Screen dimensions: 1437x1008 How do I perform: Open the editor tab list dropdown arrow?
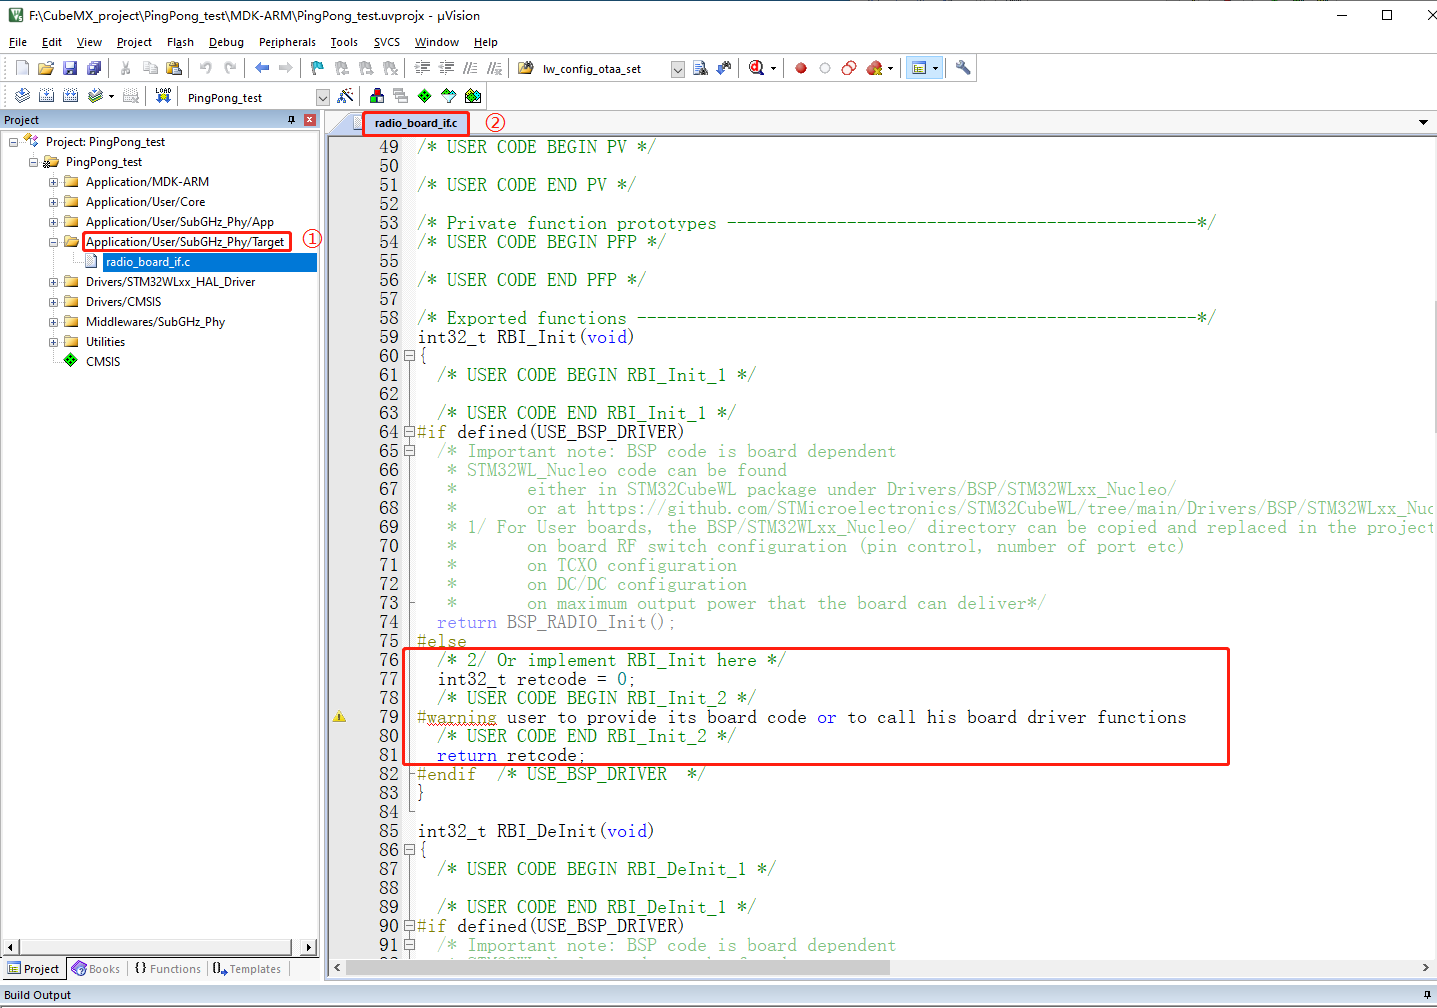(x=1423, y=122)
